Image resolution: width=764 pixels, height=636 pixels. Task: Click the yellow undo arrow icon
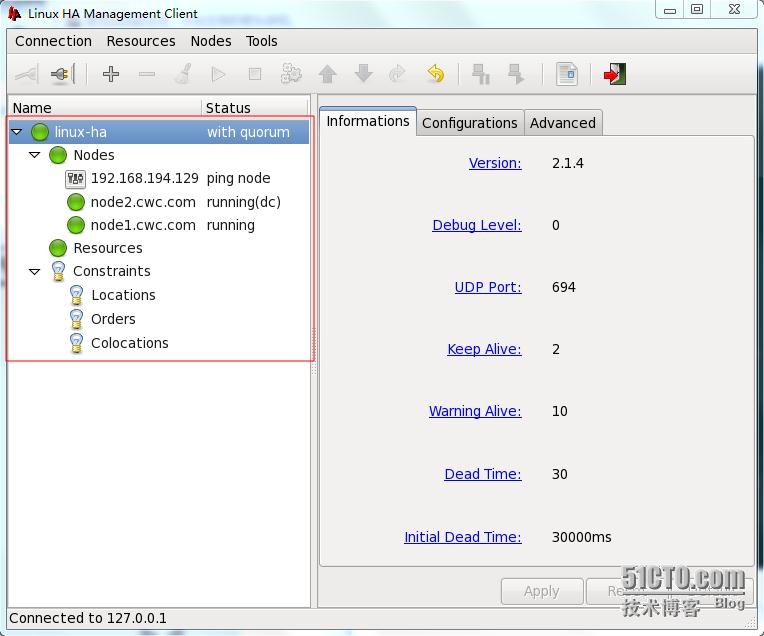coord(436,74)
